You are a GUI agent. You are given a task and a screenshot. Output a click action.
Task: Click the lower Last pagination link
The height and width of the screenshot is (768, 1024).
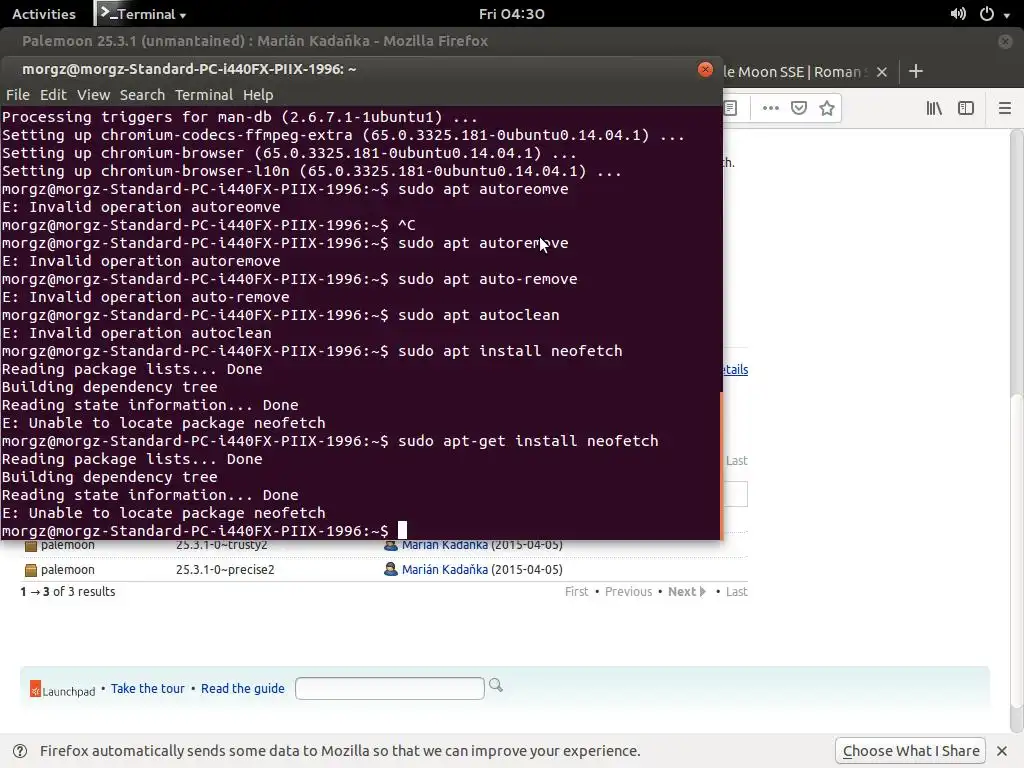click(737, 592)
